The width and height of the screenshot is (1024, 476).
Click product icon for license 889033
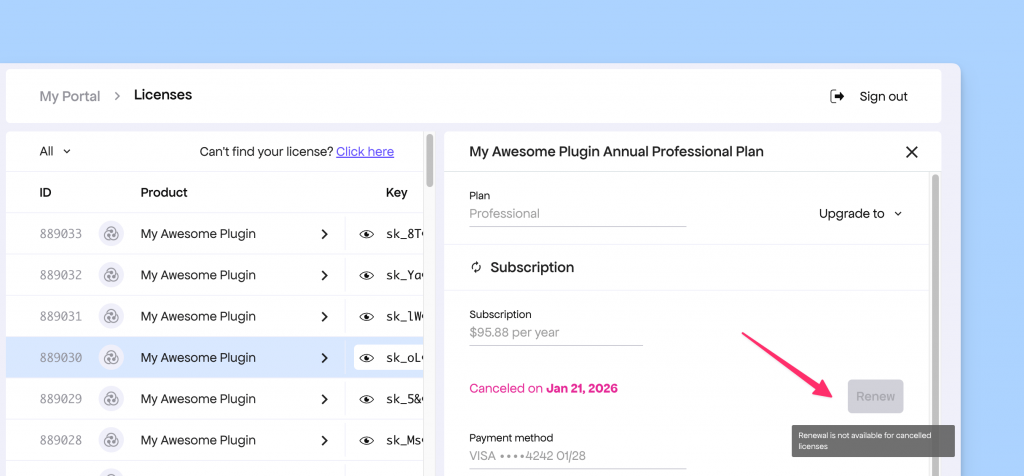tap(111, 234)
